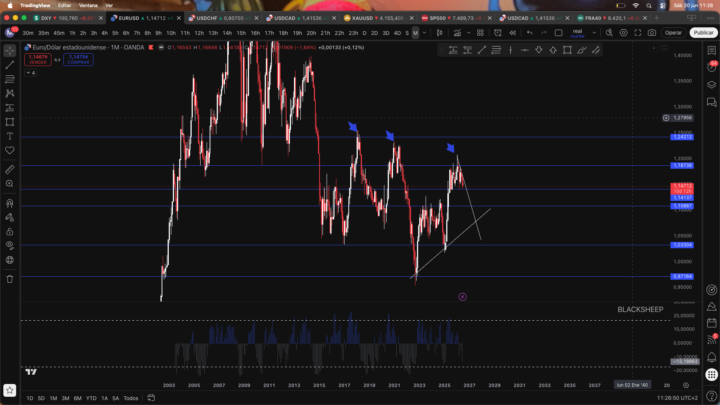The width and height of the screenshot is (720, 405).
Task: Select the 45m timeframe
Action: point(59,33)
